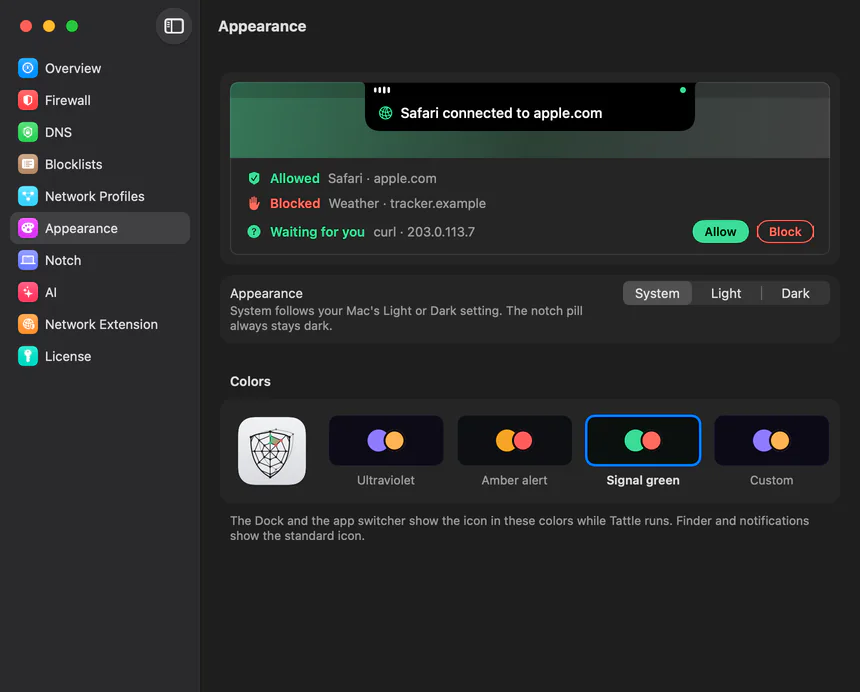The width and height of the screenshot is (860, 692).
Task: Minimize window with yellow button
Action: pos(49,26)
